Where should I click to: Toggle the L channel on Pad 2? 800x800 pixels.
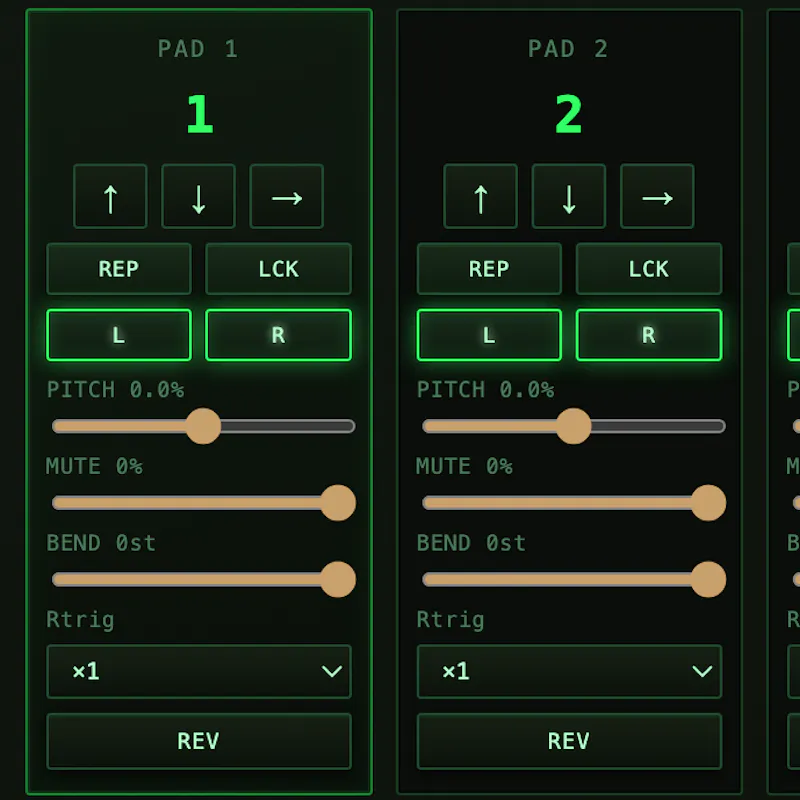click(x=489, y=335)
